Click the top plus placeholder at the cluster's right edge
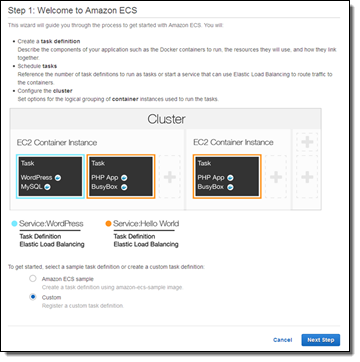360x362 pixels. [307, 142]
